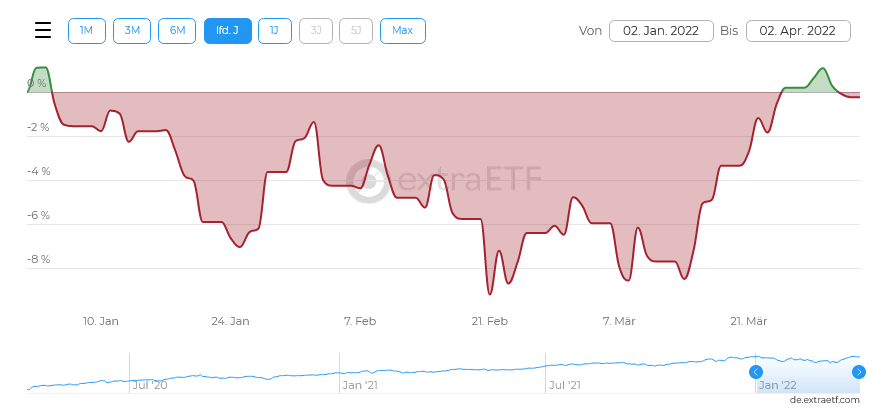This screenshot has width=876, height=420.
Task: Click the Jul '21 navigator marker
Action: (x=565, y=385)
